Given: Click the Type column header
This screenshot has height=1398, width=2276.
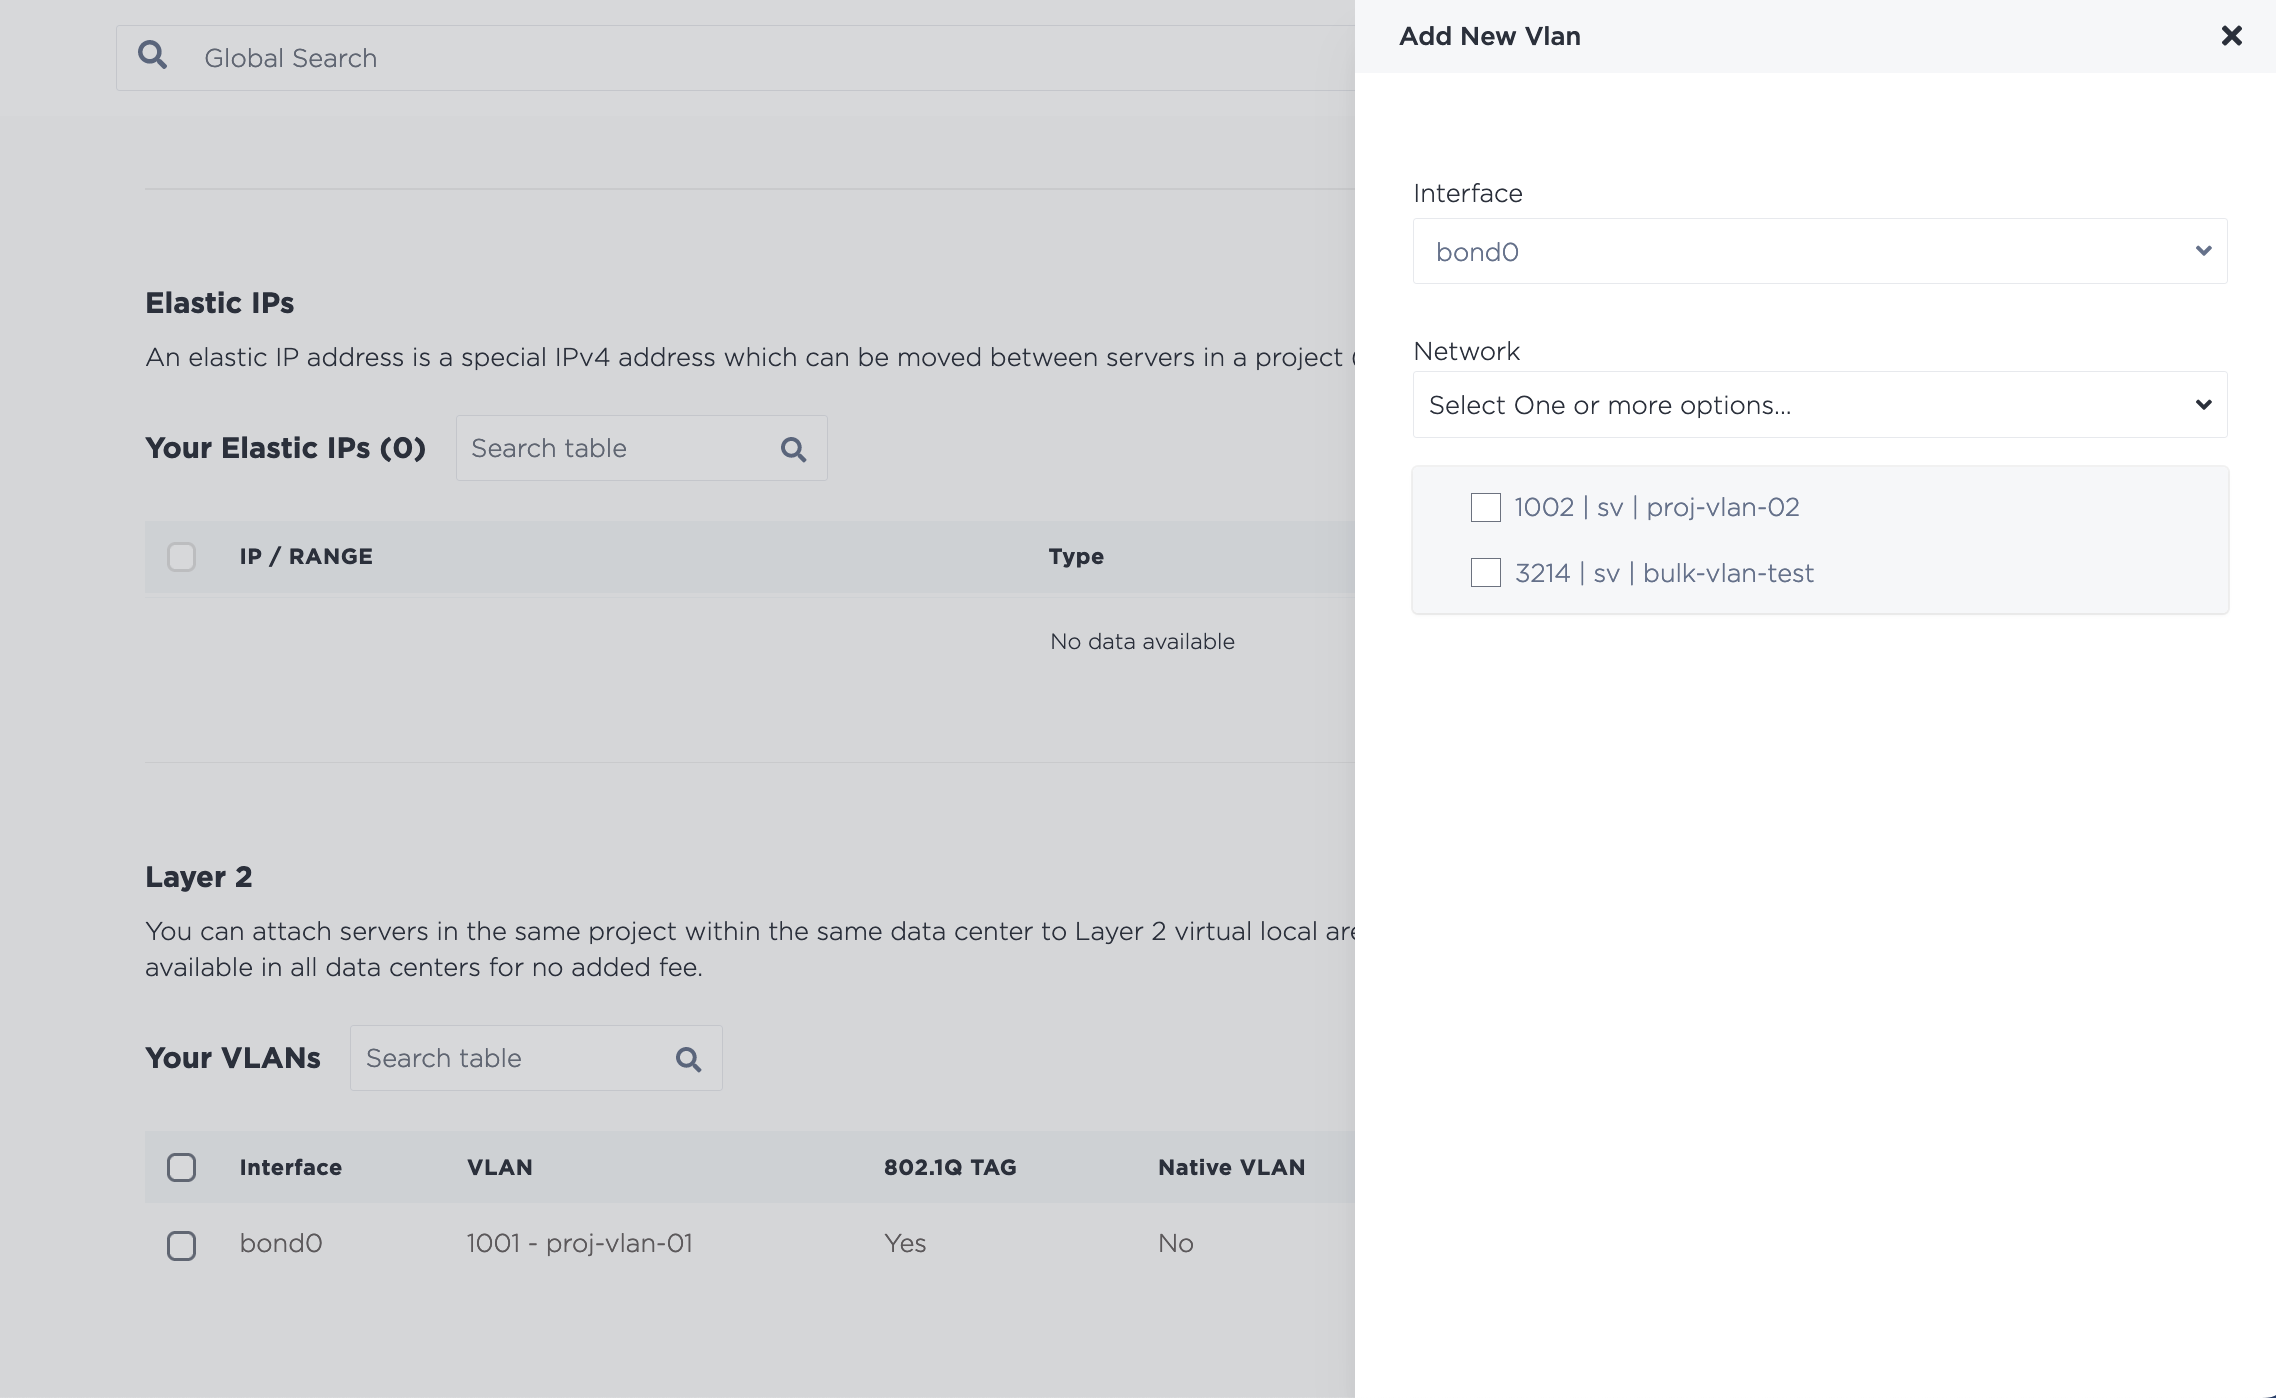Looking at the screenshot, I should (1076, 556).
